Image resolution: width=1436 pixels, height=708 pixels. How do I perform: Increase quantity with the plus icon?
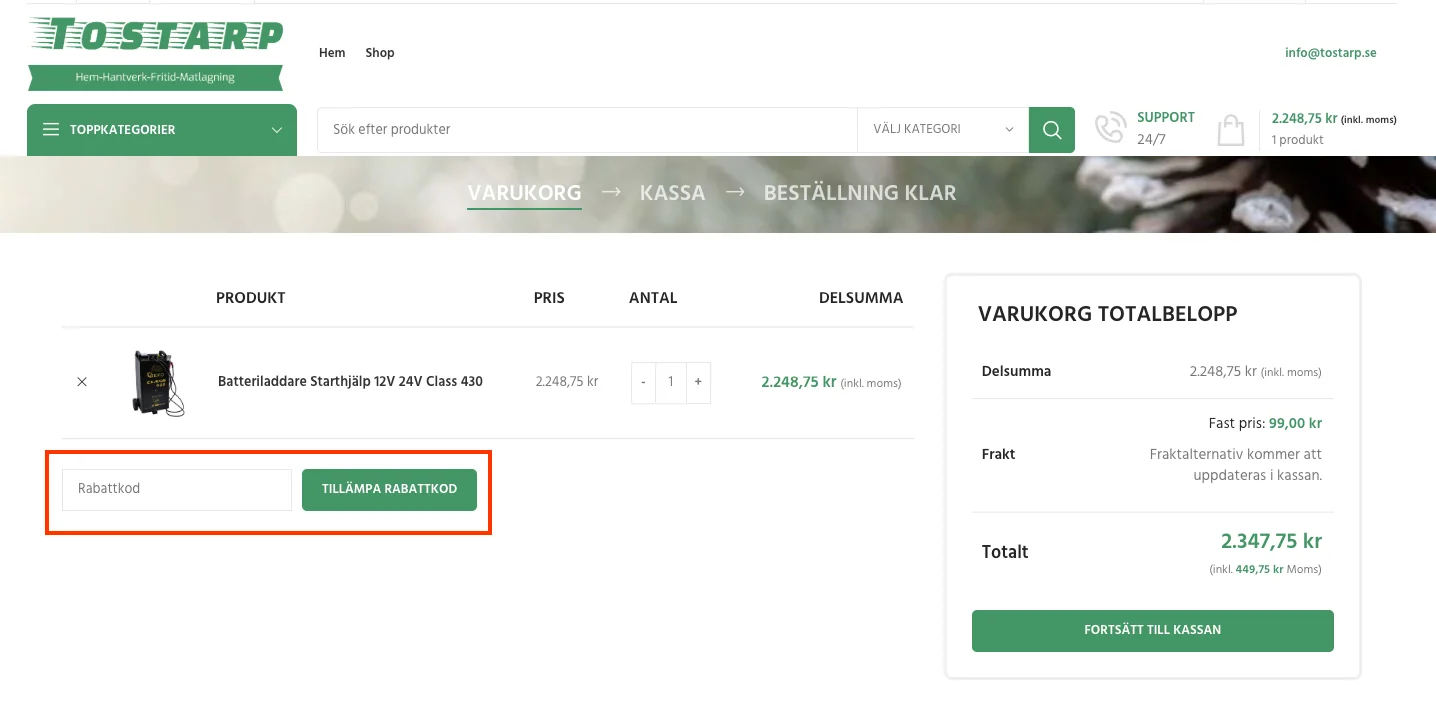pos(697,382)
